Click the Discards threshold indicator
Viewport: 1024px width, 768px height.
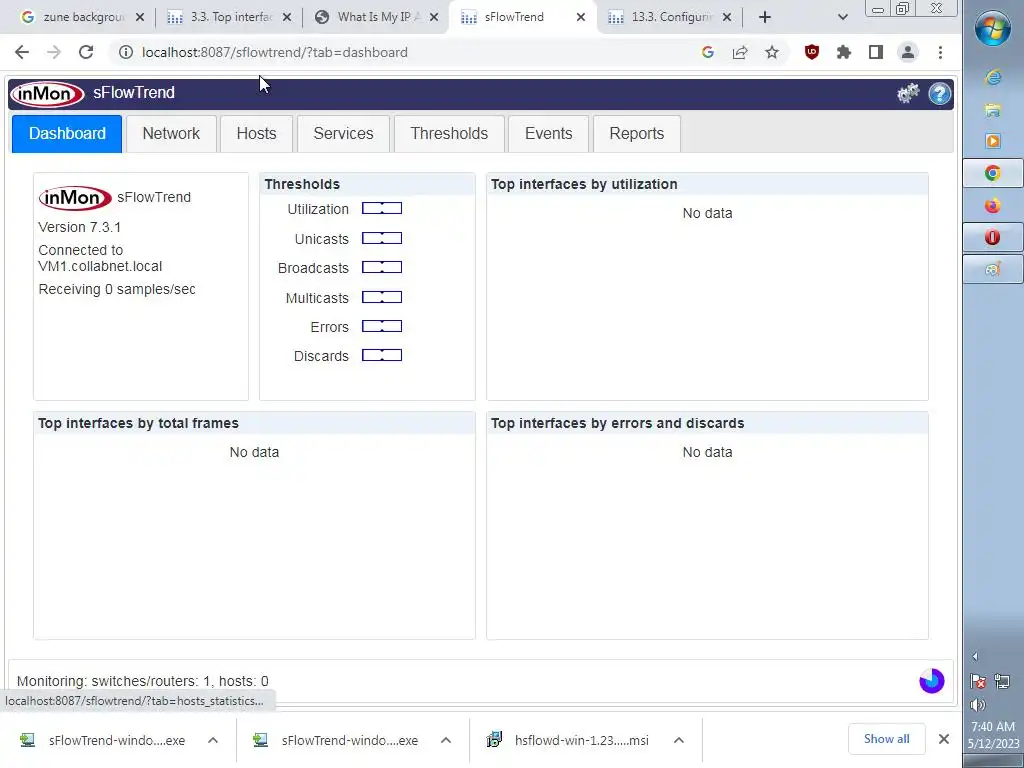pos(382,355)
